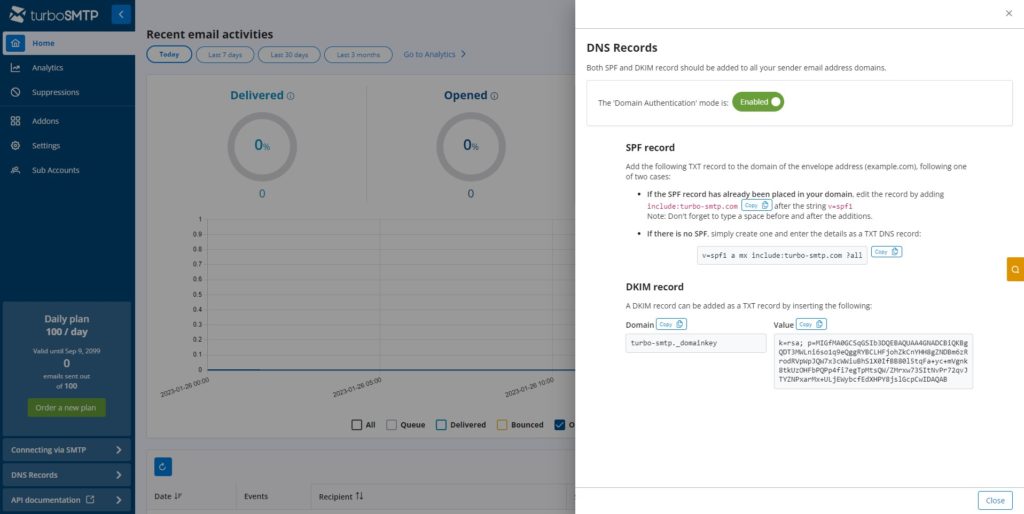Click the DNS Records heading
The width and height of the screenshot is (1024, 514).
(622, 48)
